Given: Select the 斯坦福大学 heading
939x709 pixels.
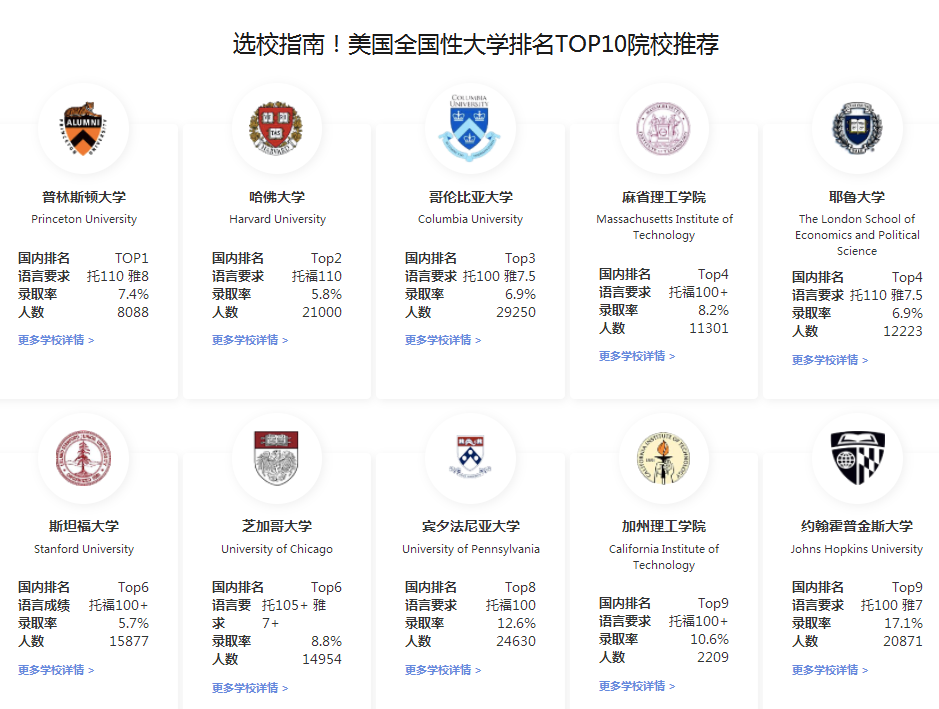Looking at the screenshot, I should pyautogui.click(x=84, y=526).
